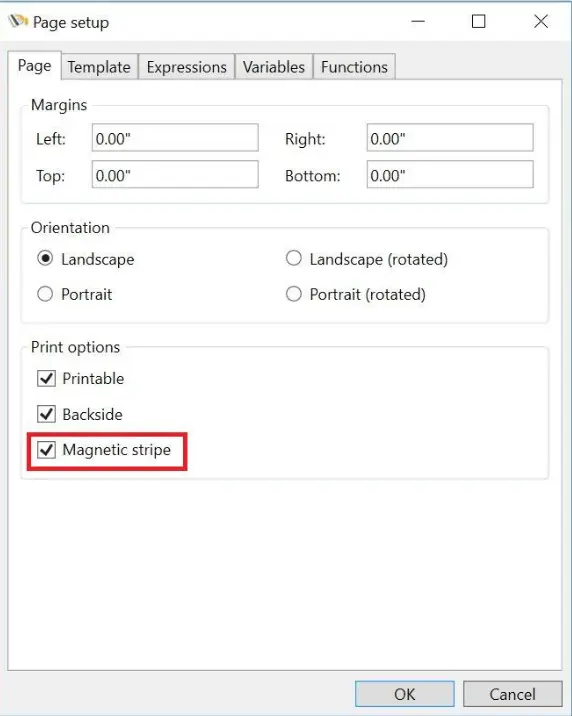Select the Functions tab
This screenshot has width=572, height=716.
coord(354,67)
